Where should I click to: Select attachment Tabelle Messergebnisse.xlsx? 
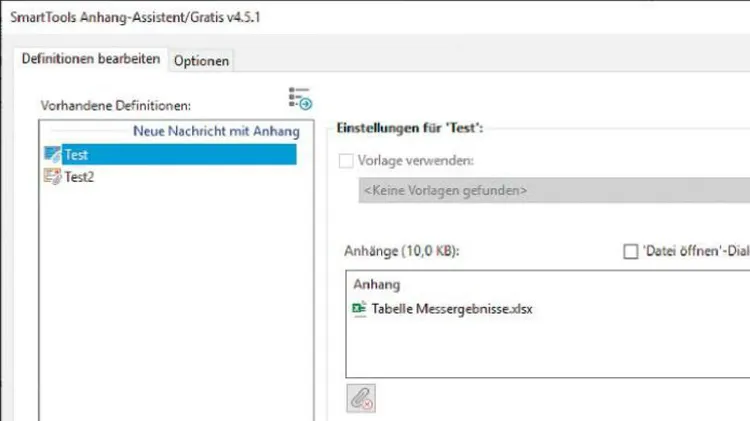(452, 309)
